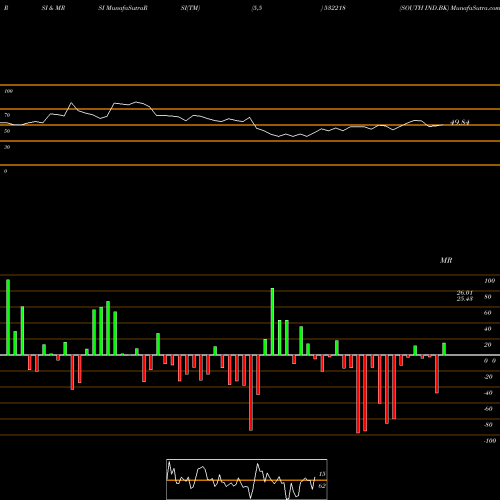Screen dimensions: 500x500
Task: Click the '(SOUTH IND.BK) MunafaSutra.com' header text
Action: 450,8
